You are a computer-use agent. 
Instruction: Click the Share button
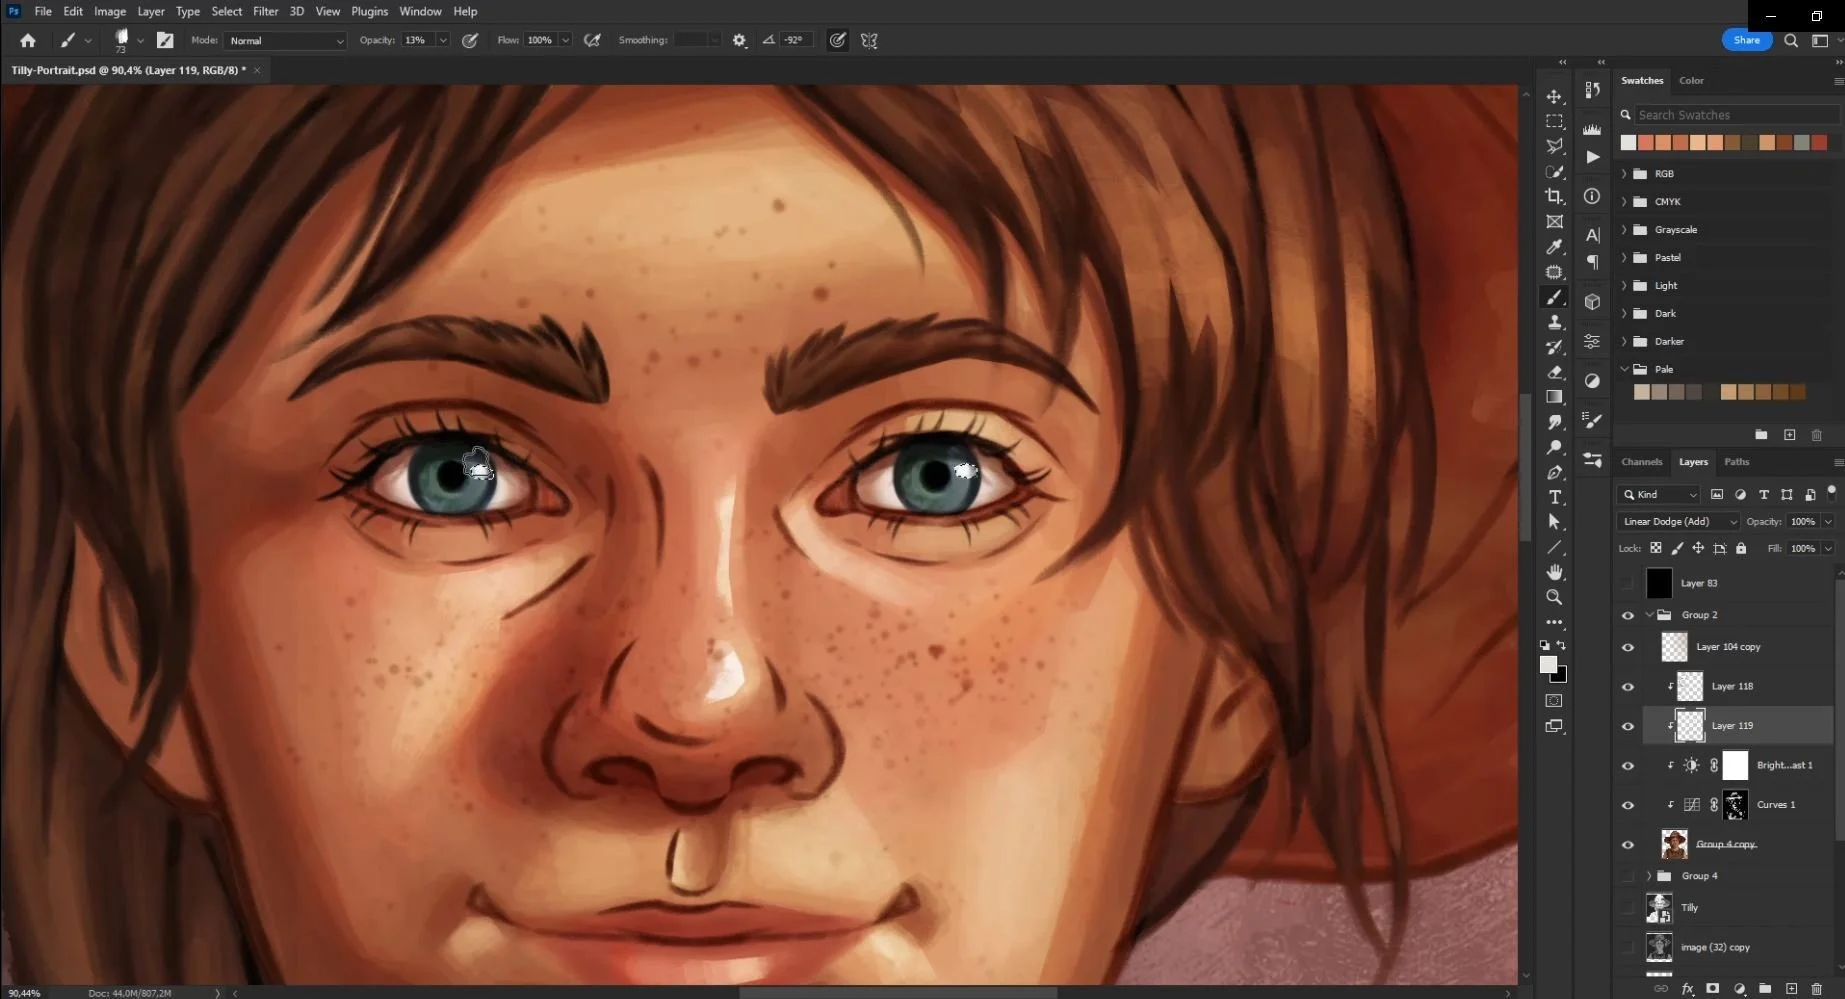(x=1746, y=40)
